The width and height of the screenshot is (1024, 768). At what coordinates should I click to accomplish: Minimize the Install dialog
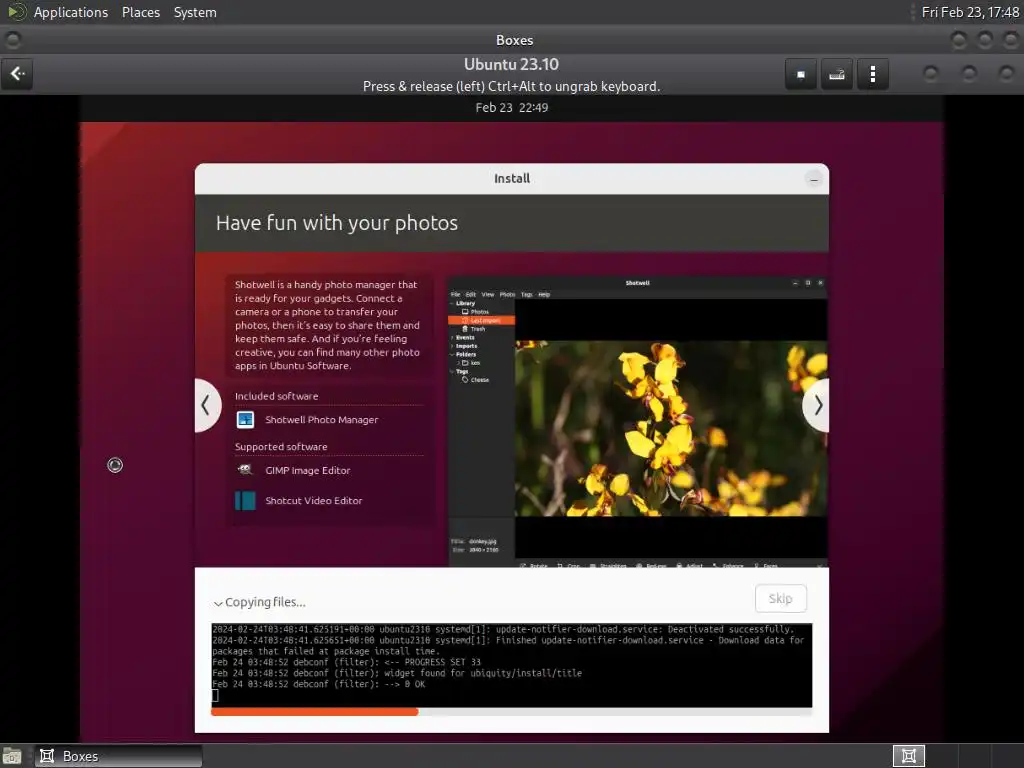(x=814, y=179)
